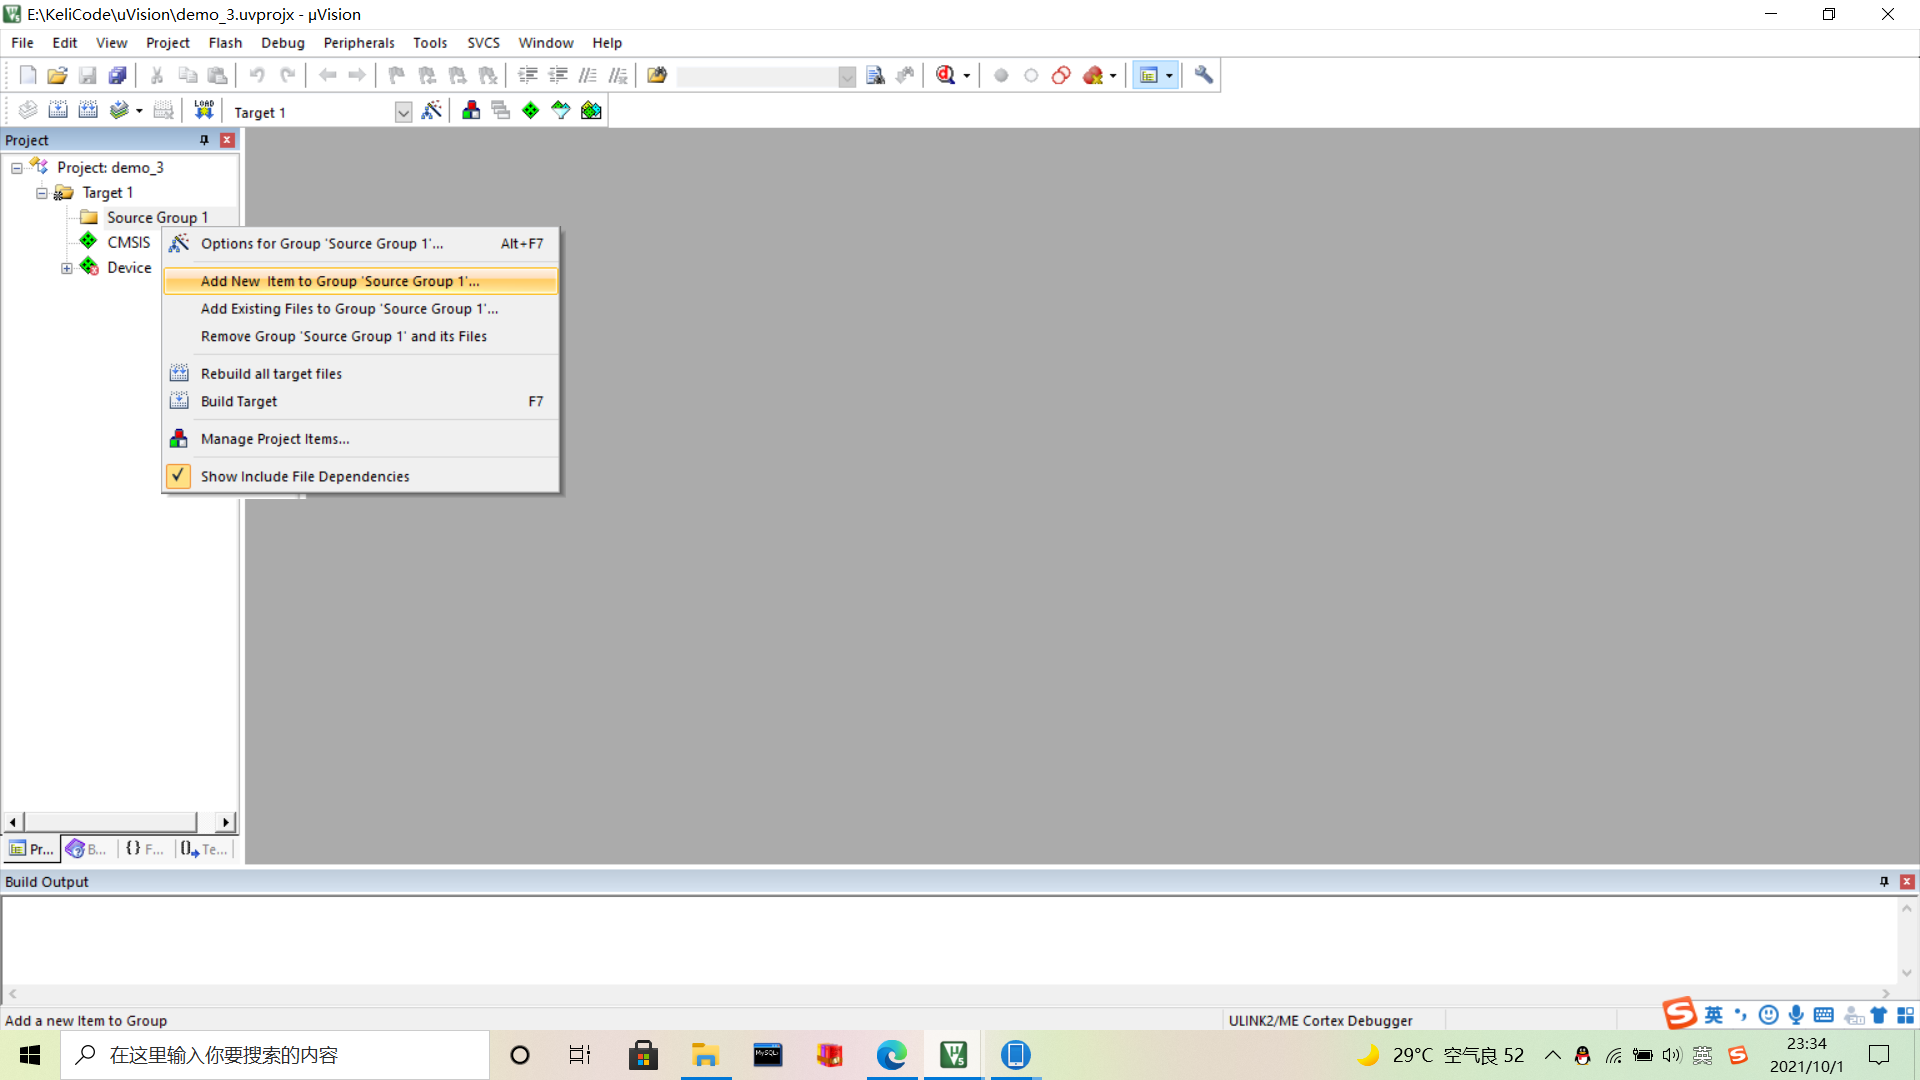Click the Cut scissors icon

(x=157, y=75)
